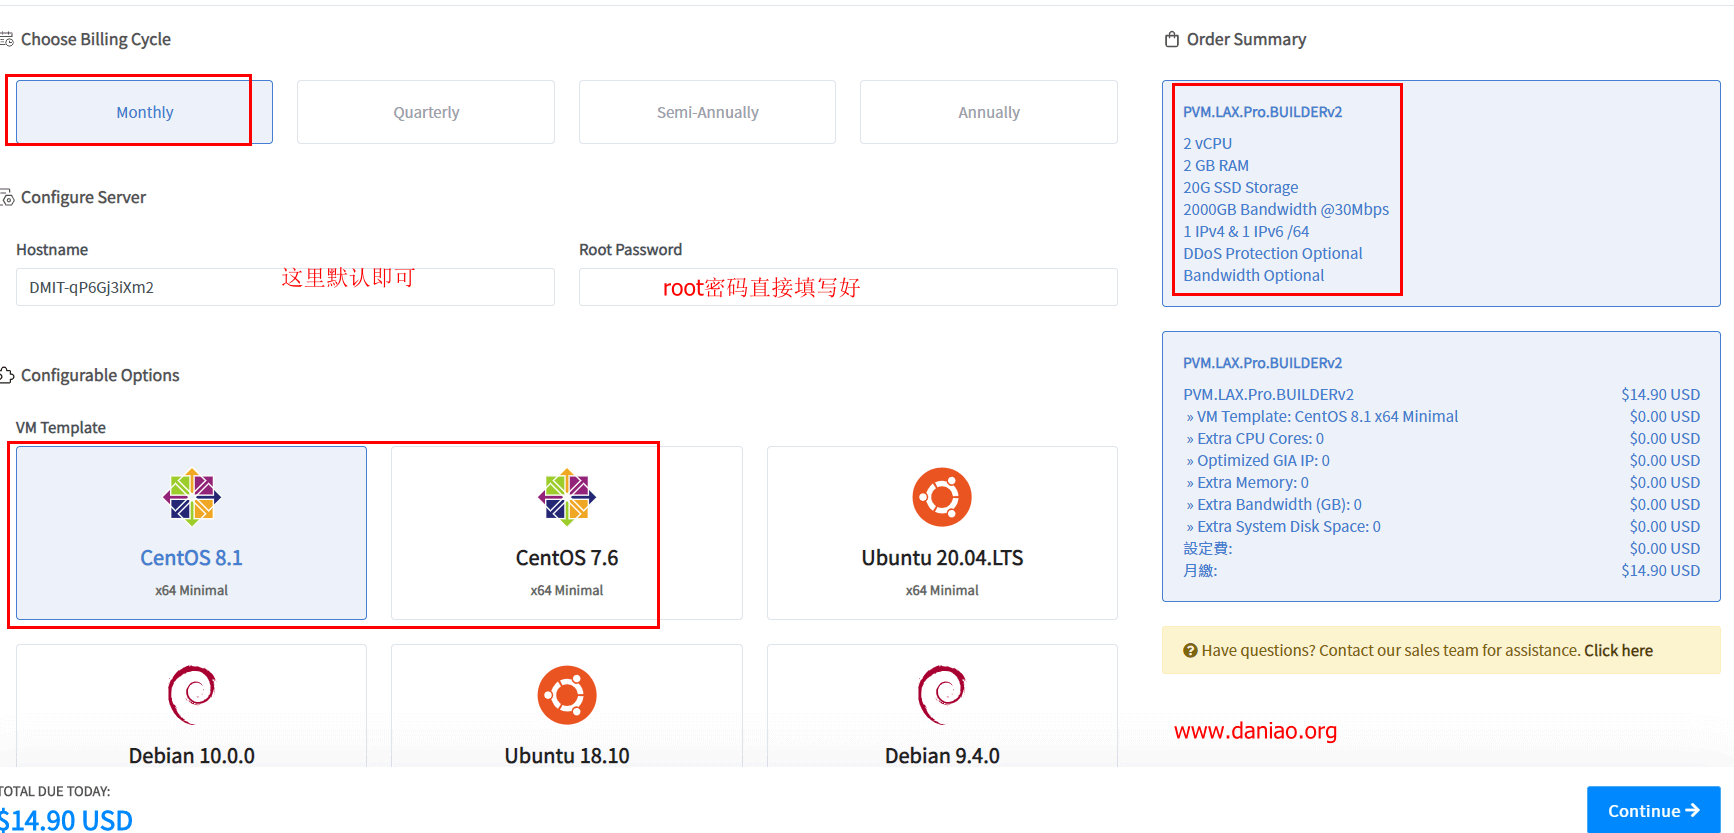Click the Choose Billing Cycle icon
This screenshot has height=833, width=1734.
(6, 39)
